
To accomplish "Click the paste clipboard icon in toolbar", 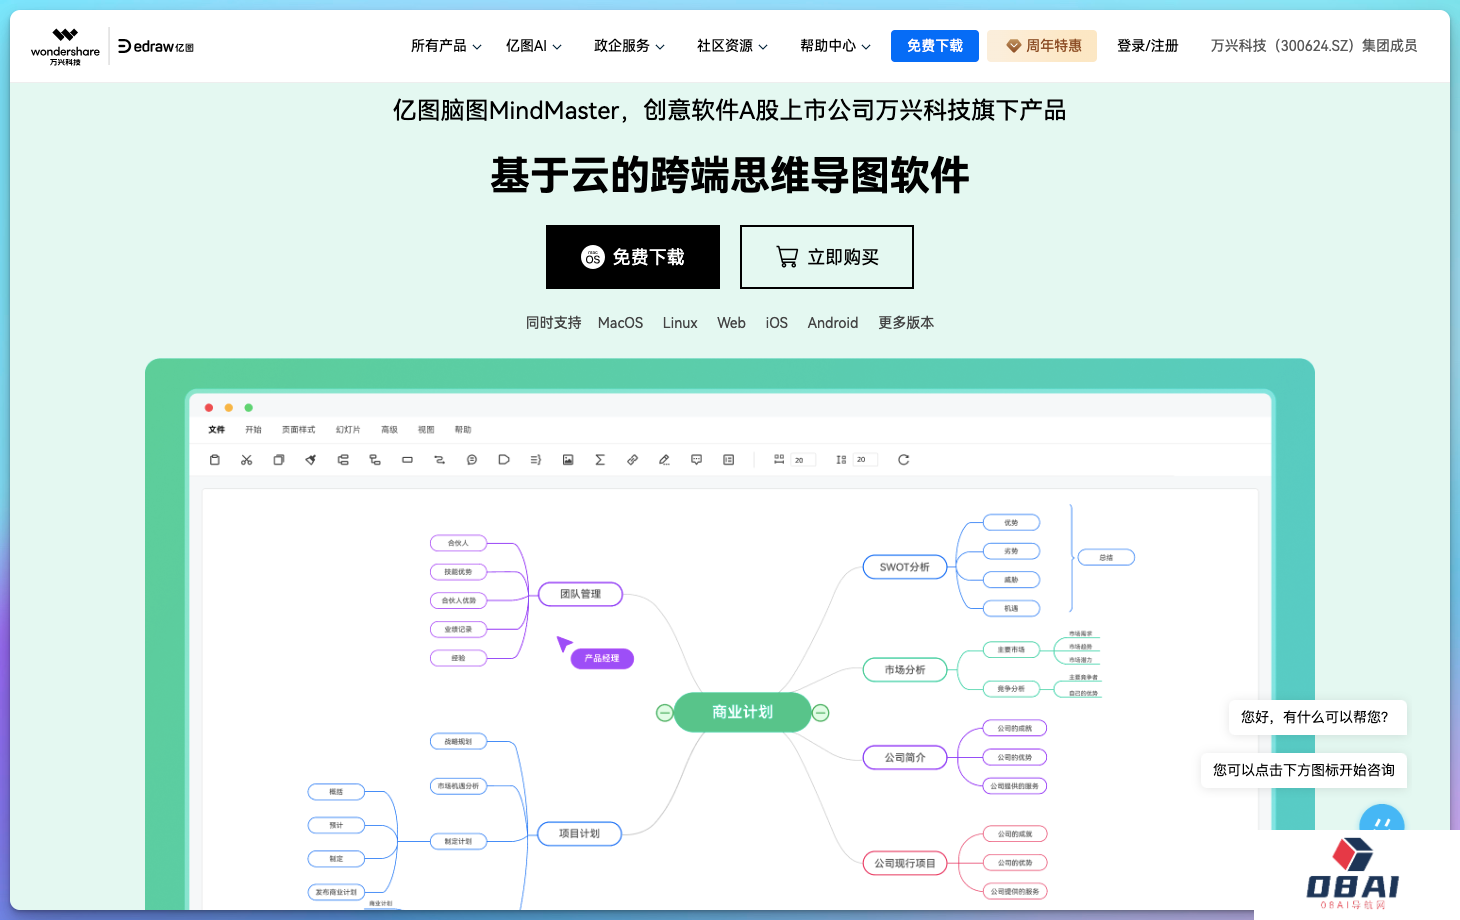I will pos(214,460).
